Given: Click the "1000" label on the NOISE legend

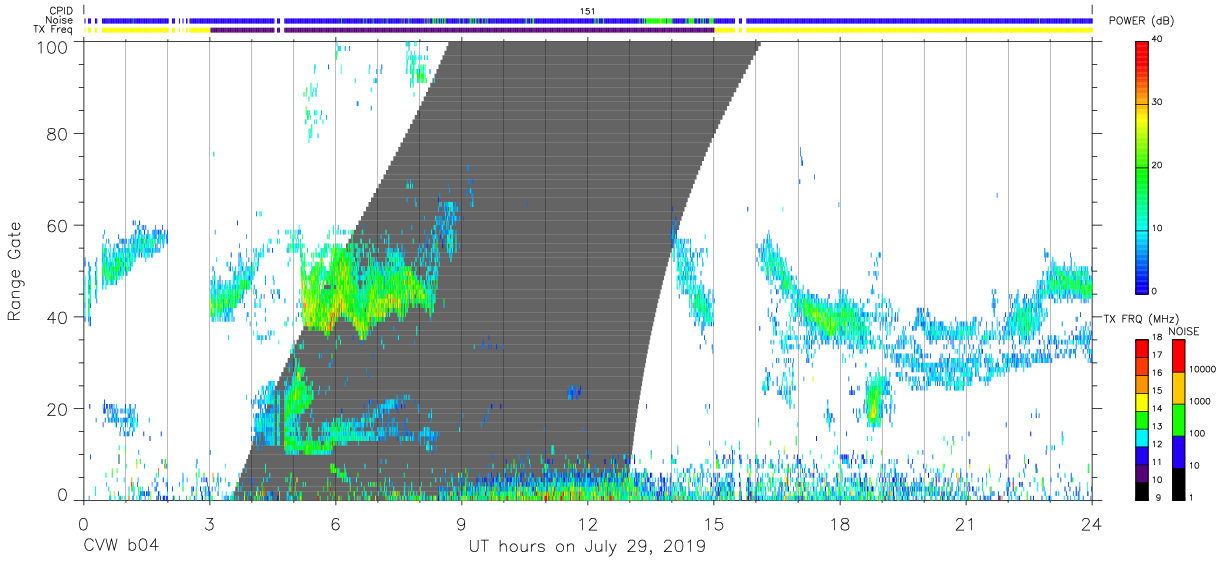Looking at the screenshot, I should pos(1200,401).
